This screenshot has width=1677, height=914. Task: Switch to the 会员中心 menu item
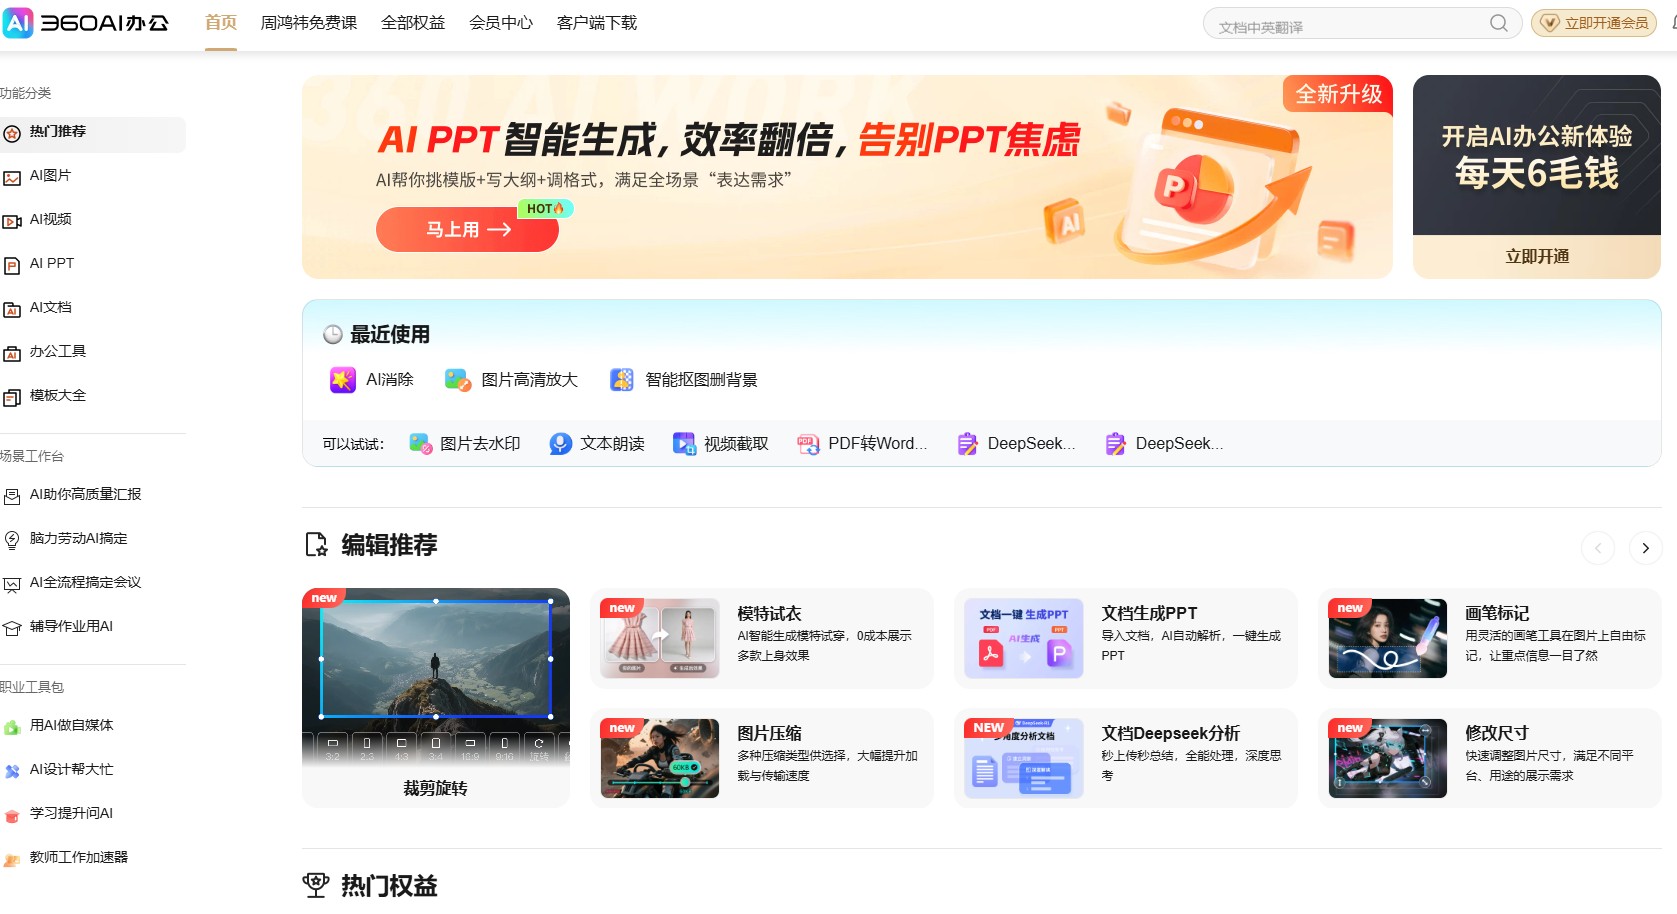[501, 22]
